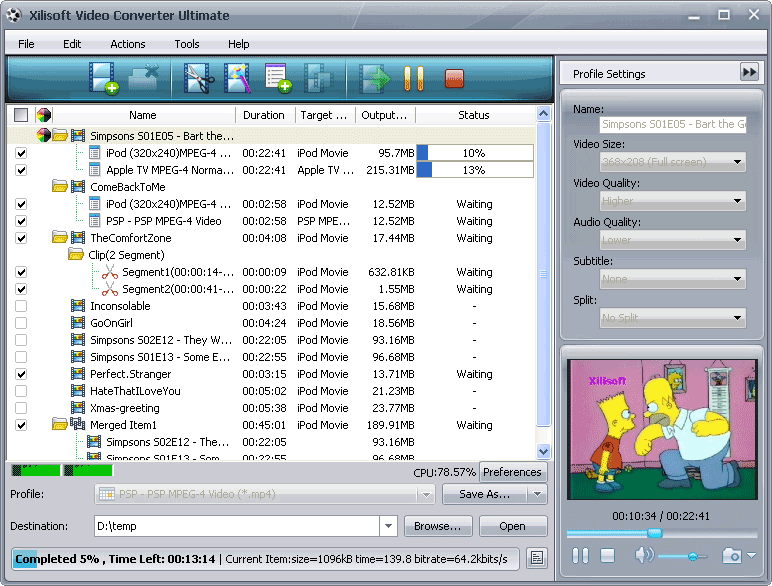Image resolution: width=772 pixels, height=586 pixels.
Task: Mute audio with the speaker icon
Action: (x=643, y=555)
